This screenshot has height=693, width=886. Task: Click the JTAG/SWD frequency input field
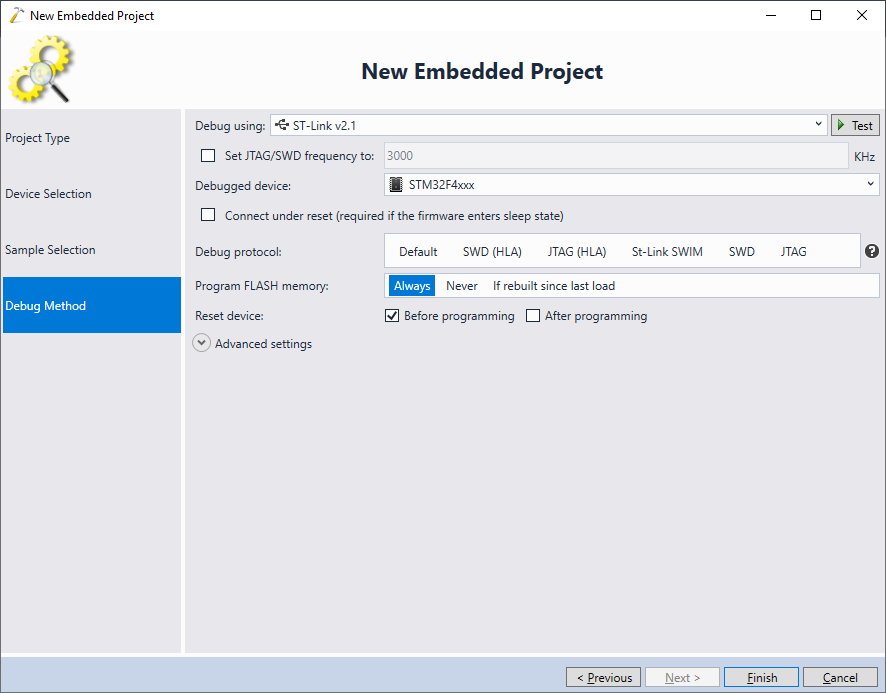tap(616, 155)
